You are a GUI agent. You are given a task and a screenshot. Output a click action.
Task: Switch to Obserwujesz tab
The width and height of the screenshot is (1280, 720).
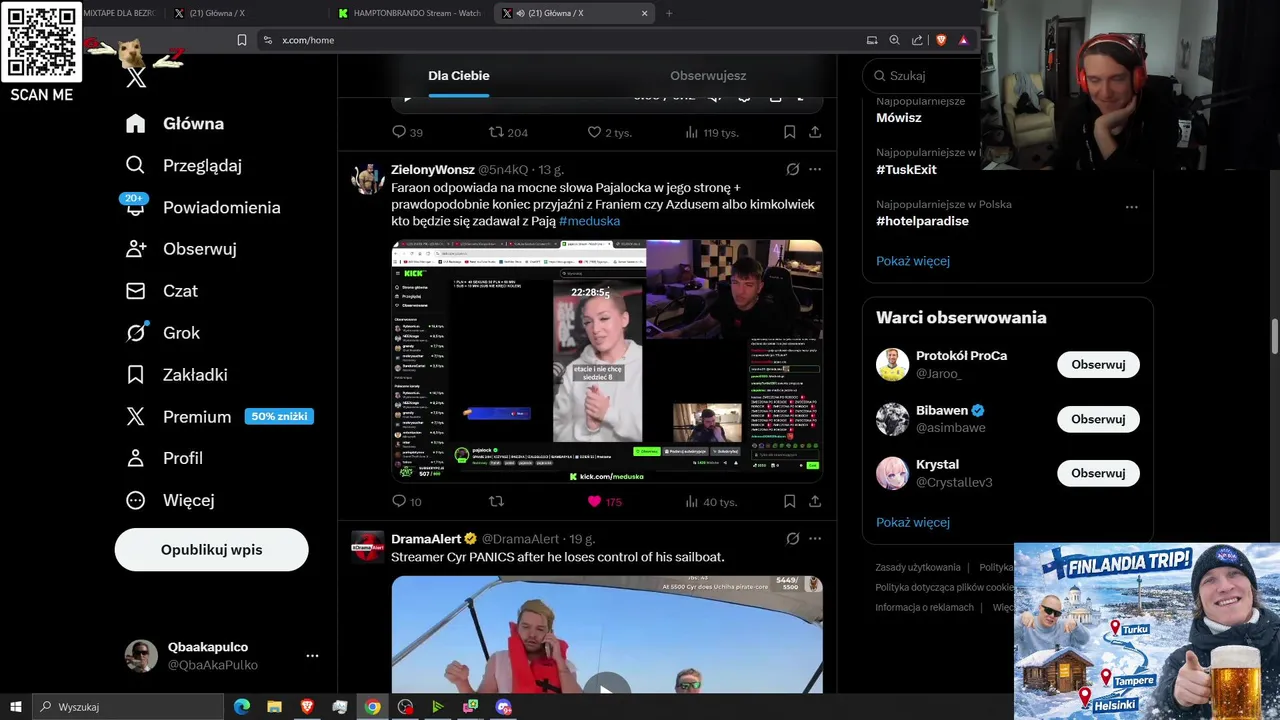coord(708,76)
